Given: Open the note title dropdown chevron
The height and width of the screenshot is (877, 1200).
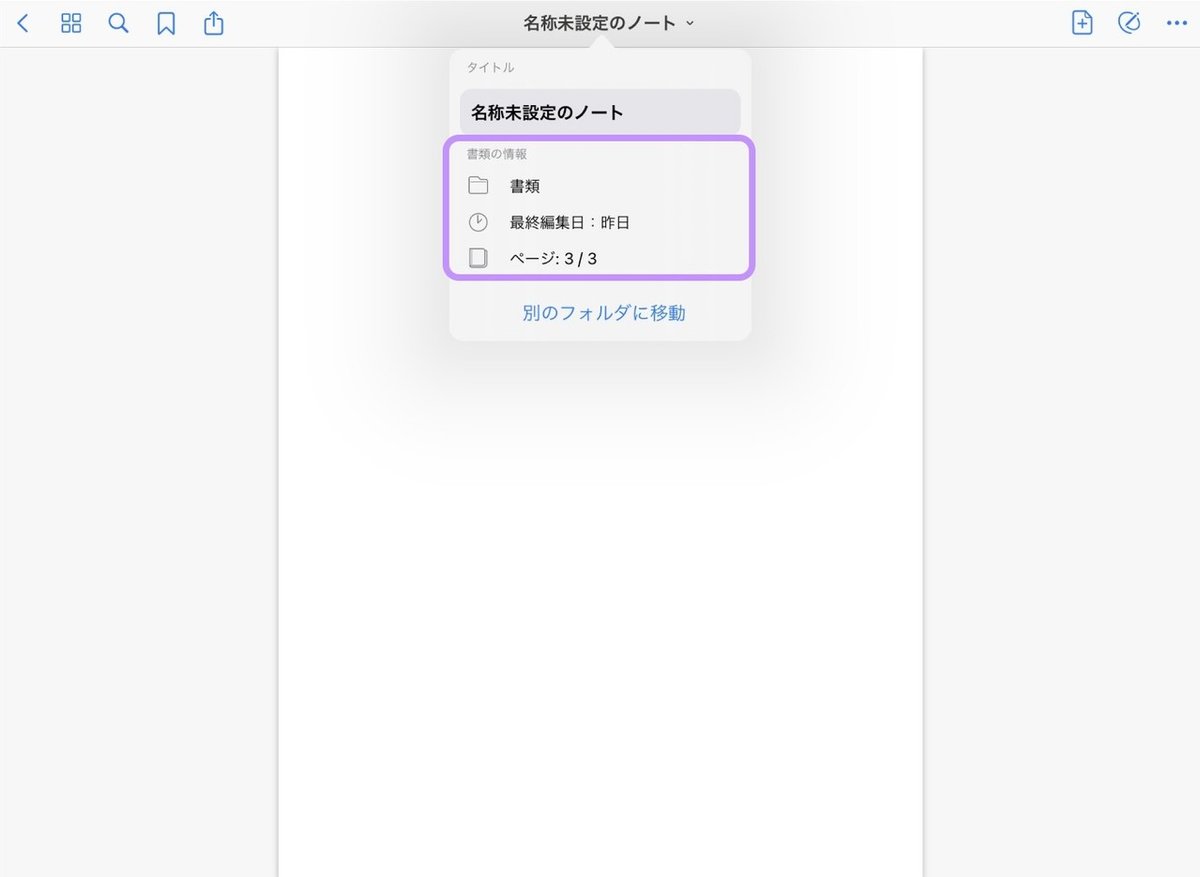Looking at the screenshot, I should 689,23.
